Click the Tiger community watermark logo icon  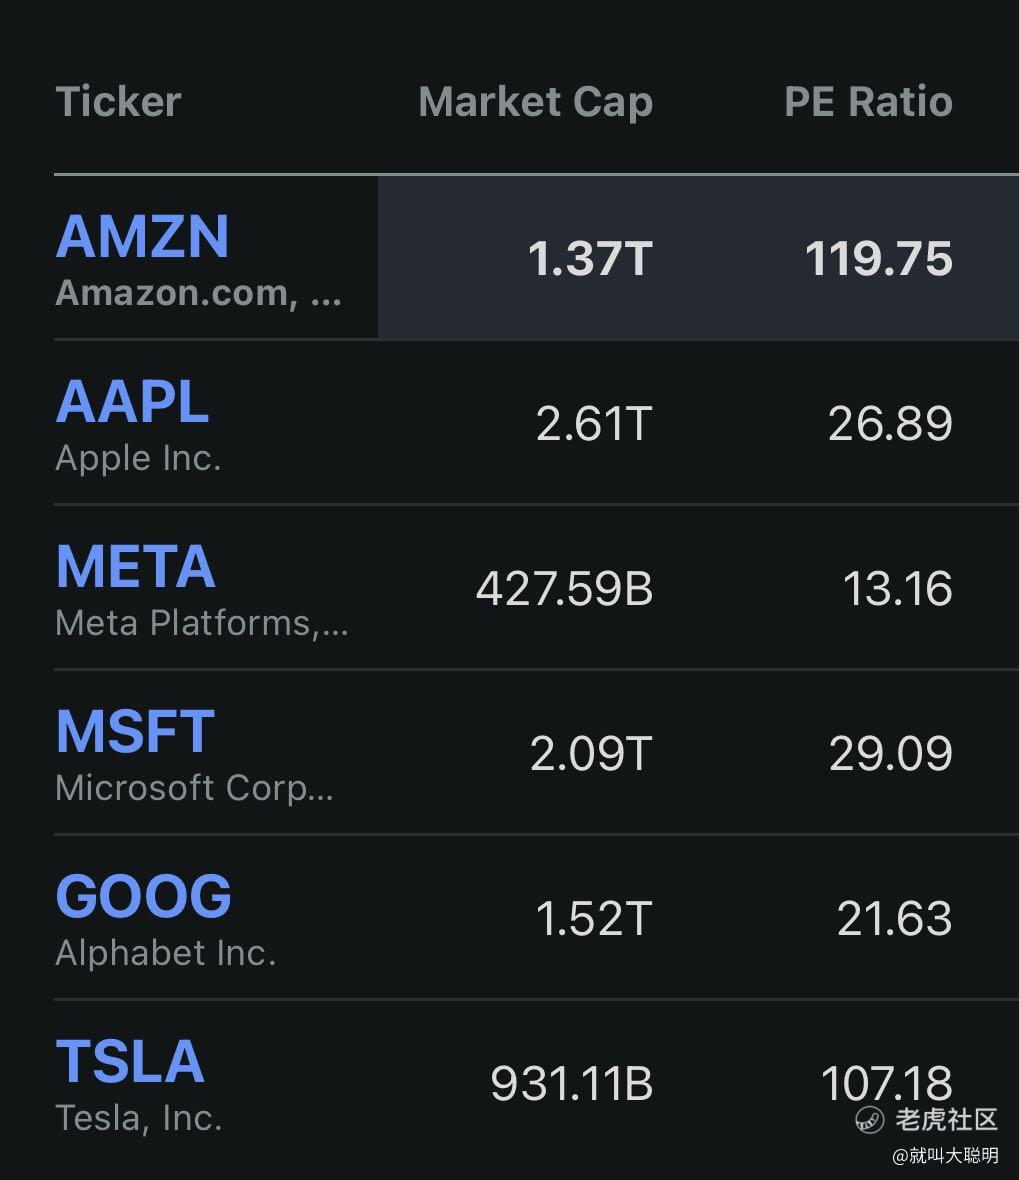pos(870,1120)
